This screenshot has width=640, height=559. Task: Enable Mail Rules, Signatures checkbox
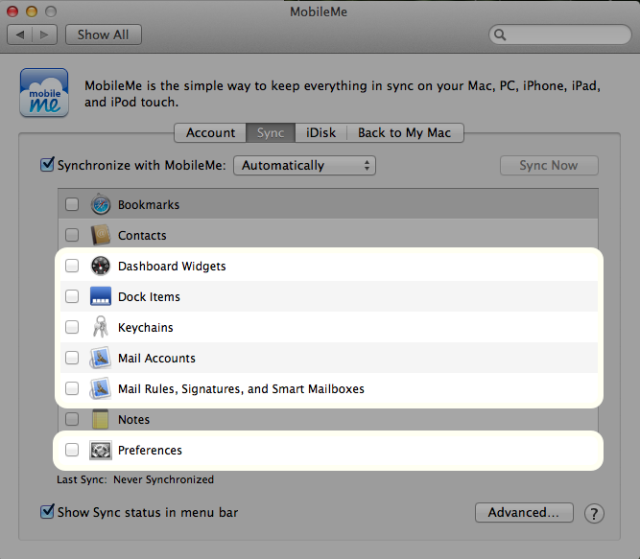tap(72, 388)
